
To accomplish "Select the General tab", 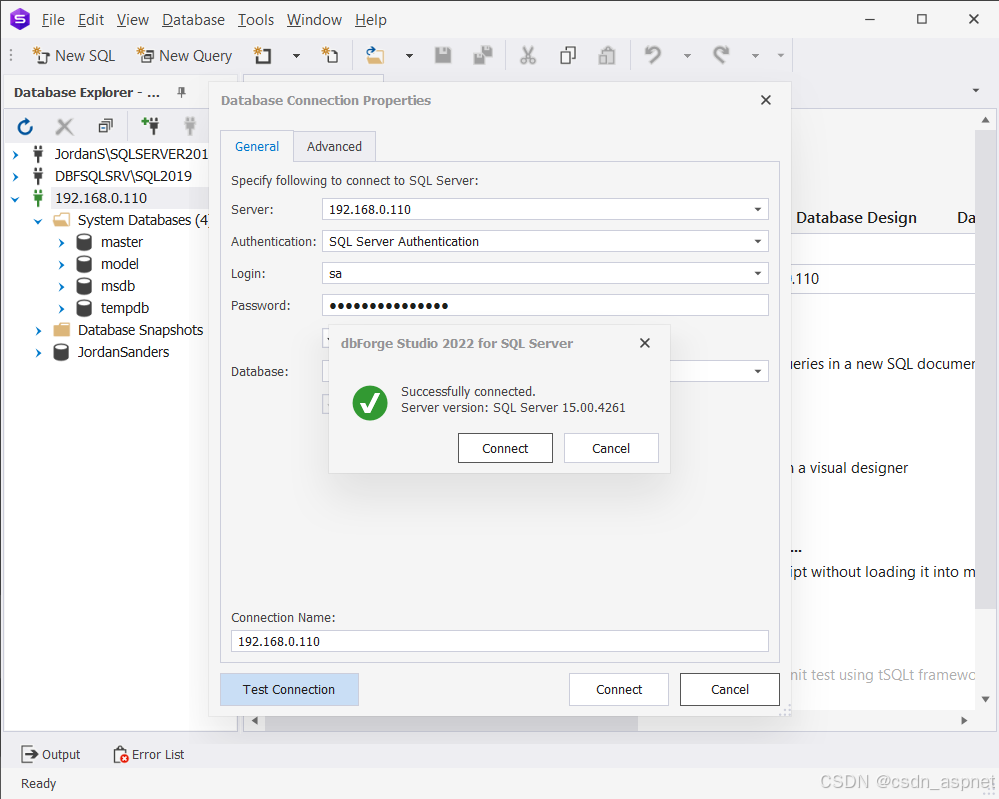I will coord(257,147).
